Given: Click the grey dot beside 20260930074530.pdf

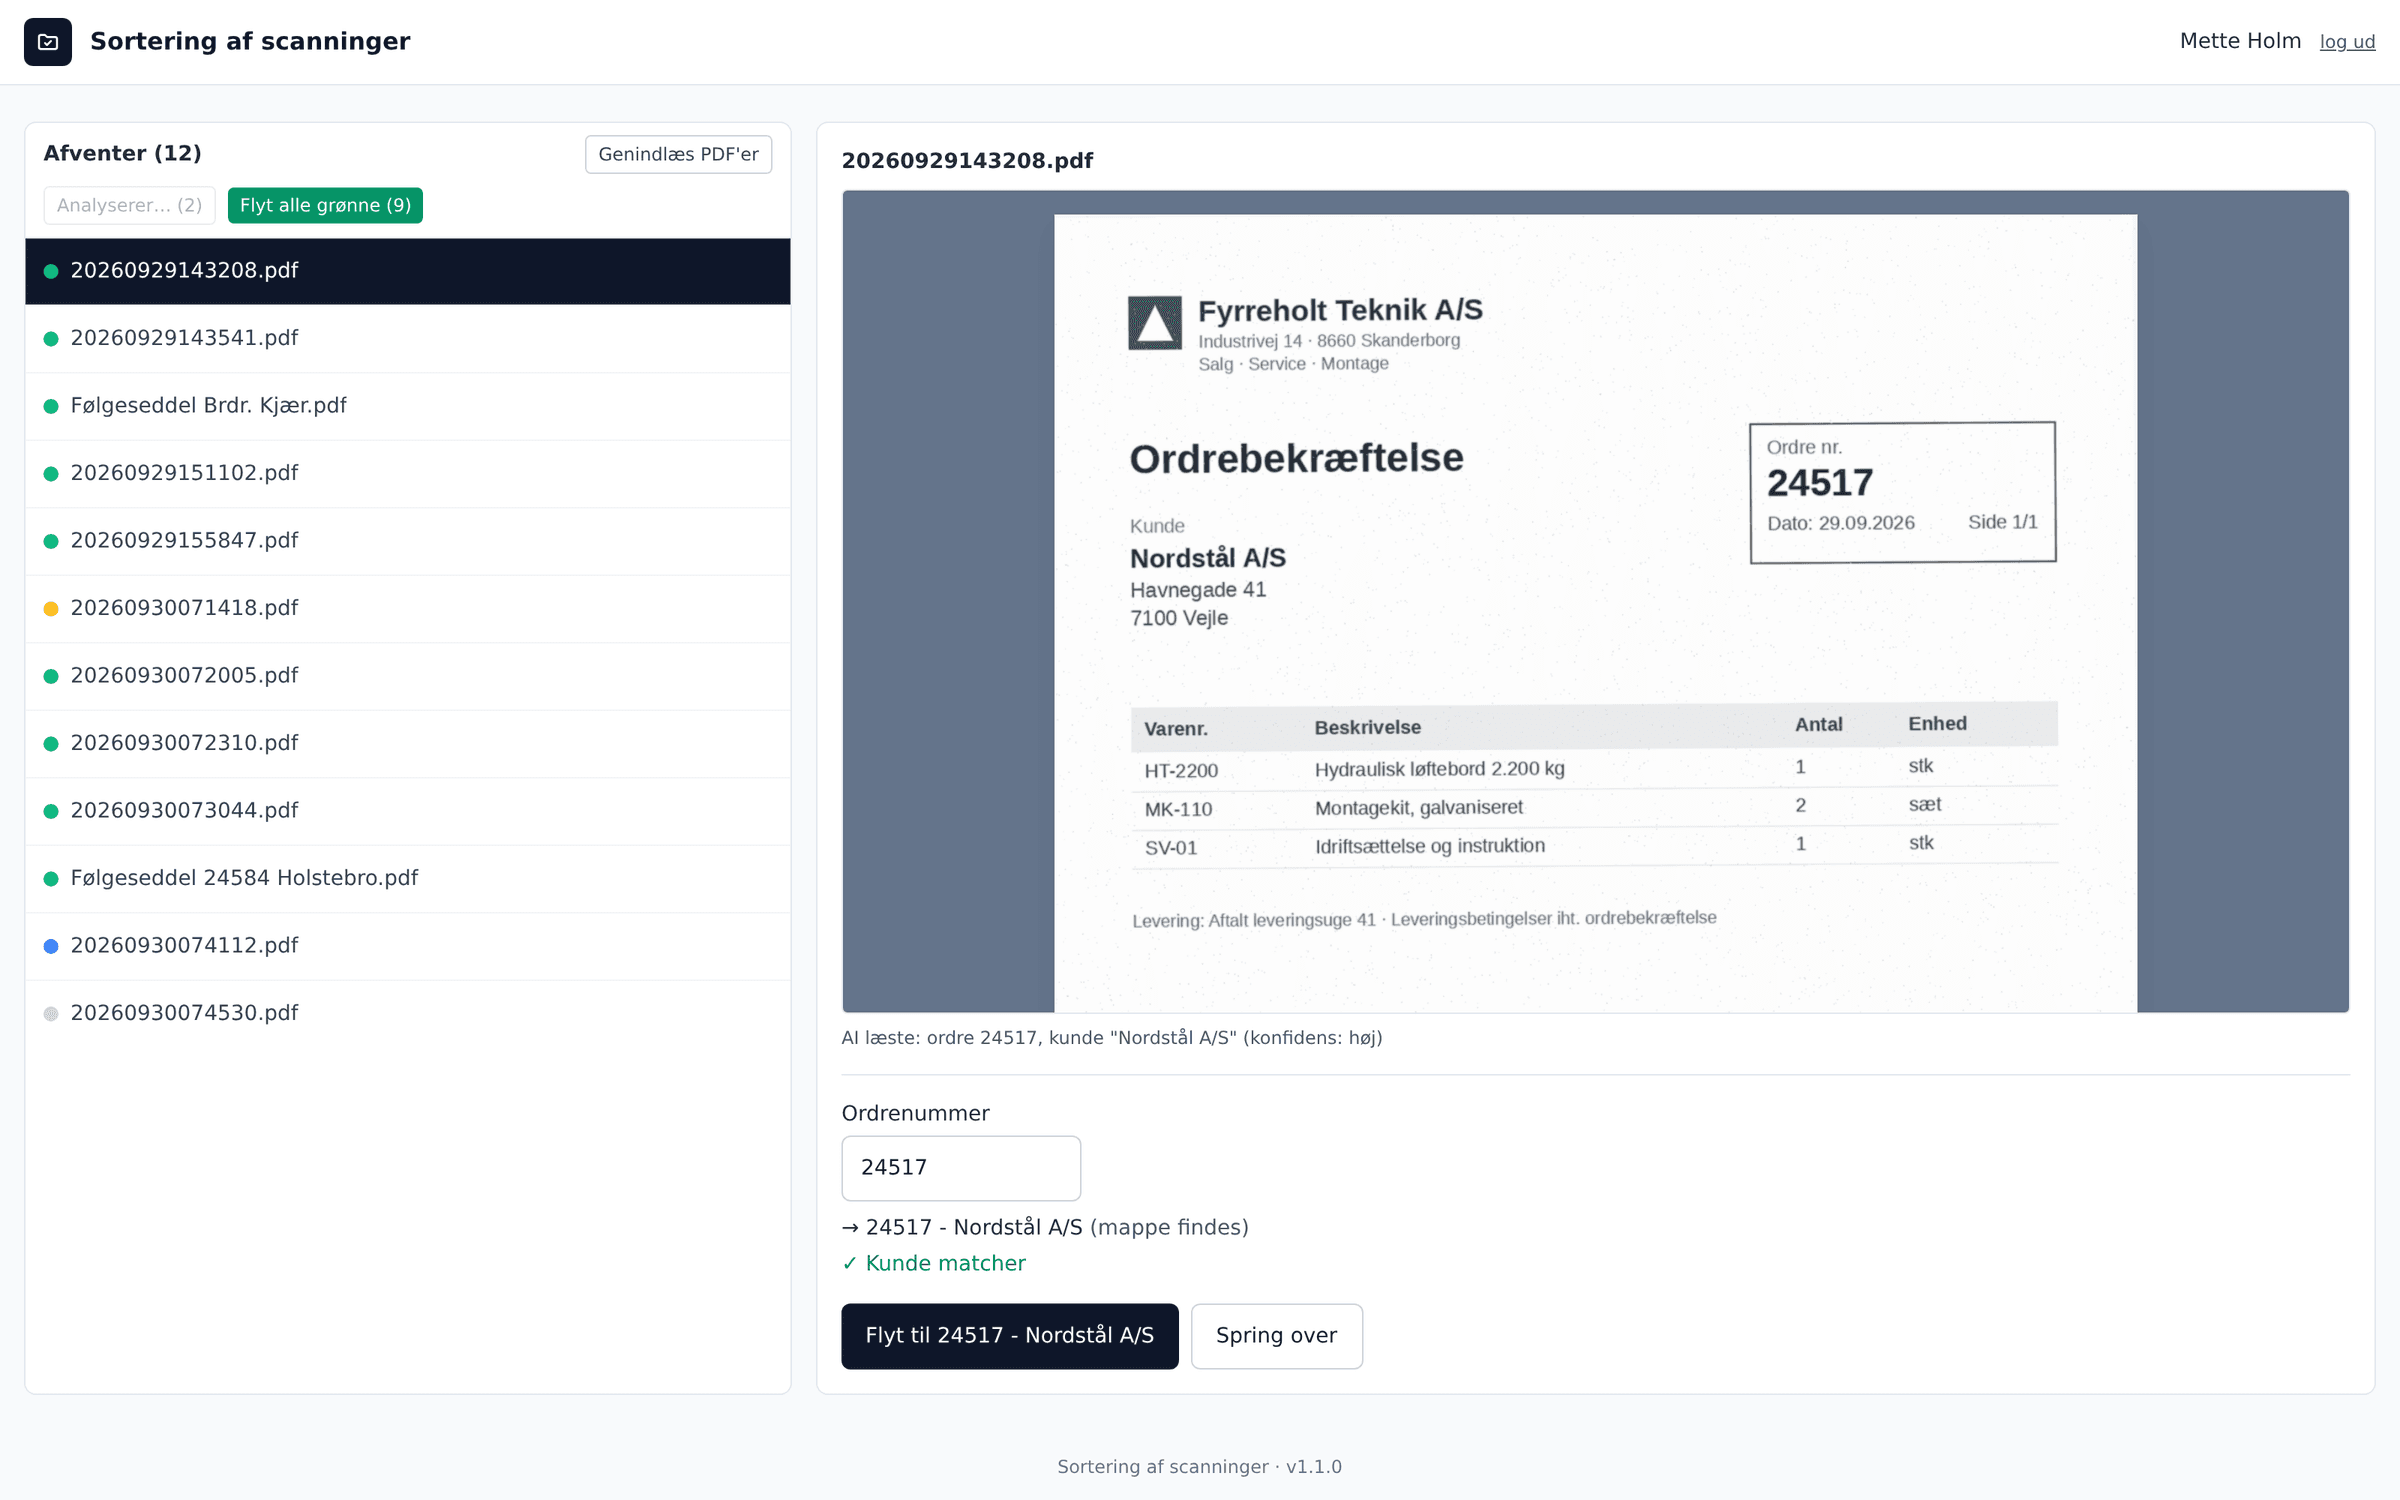Looking at the screenshot, I should pos(51,1014).
